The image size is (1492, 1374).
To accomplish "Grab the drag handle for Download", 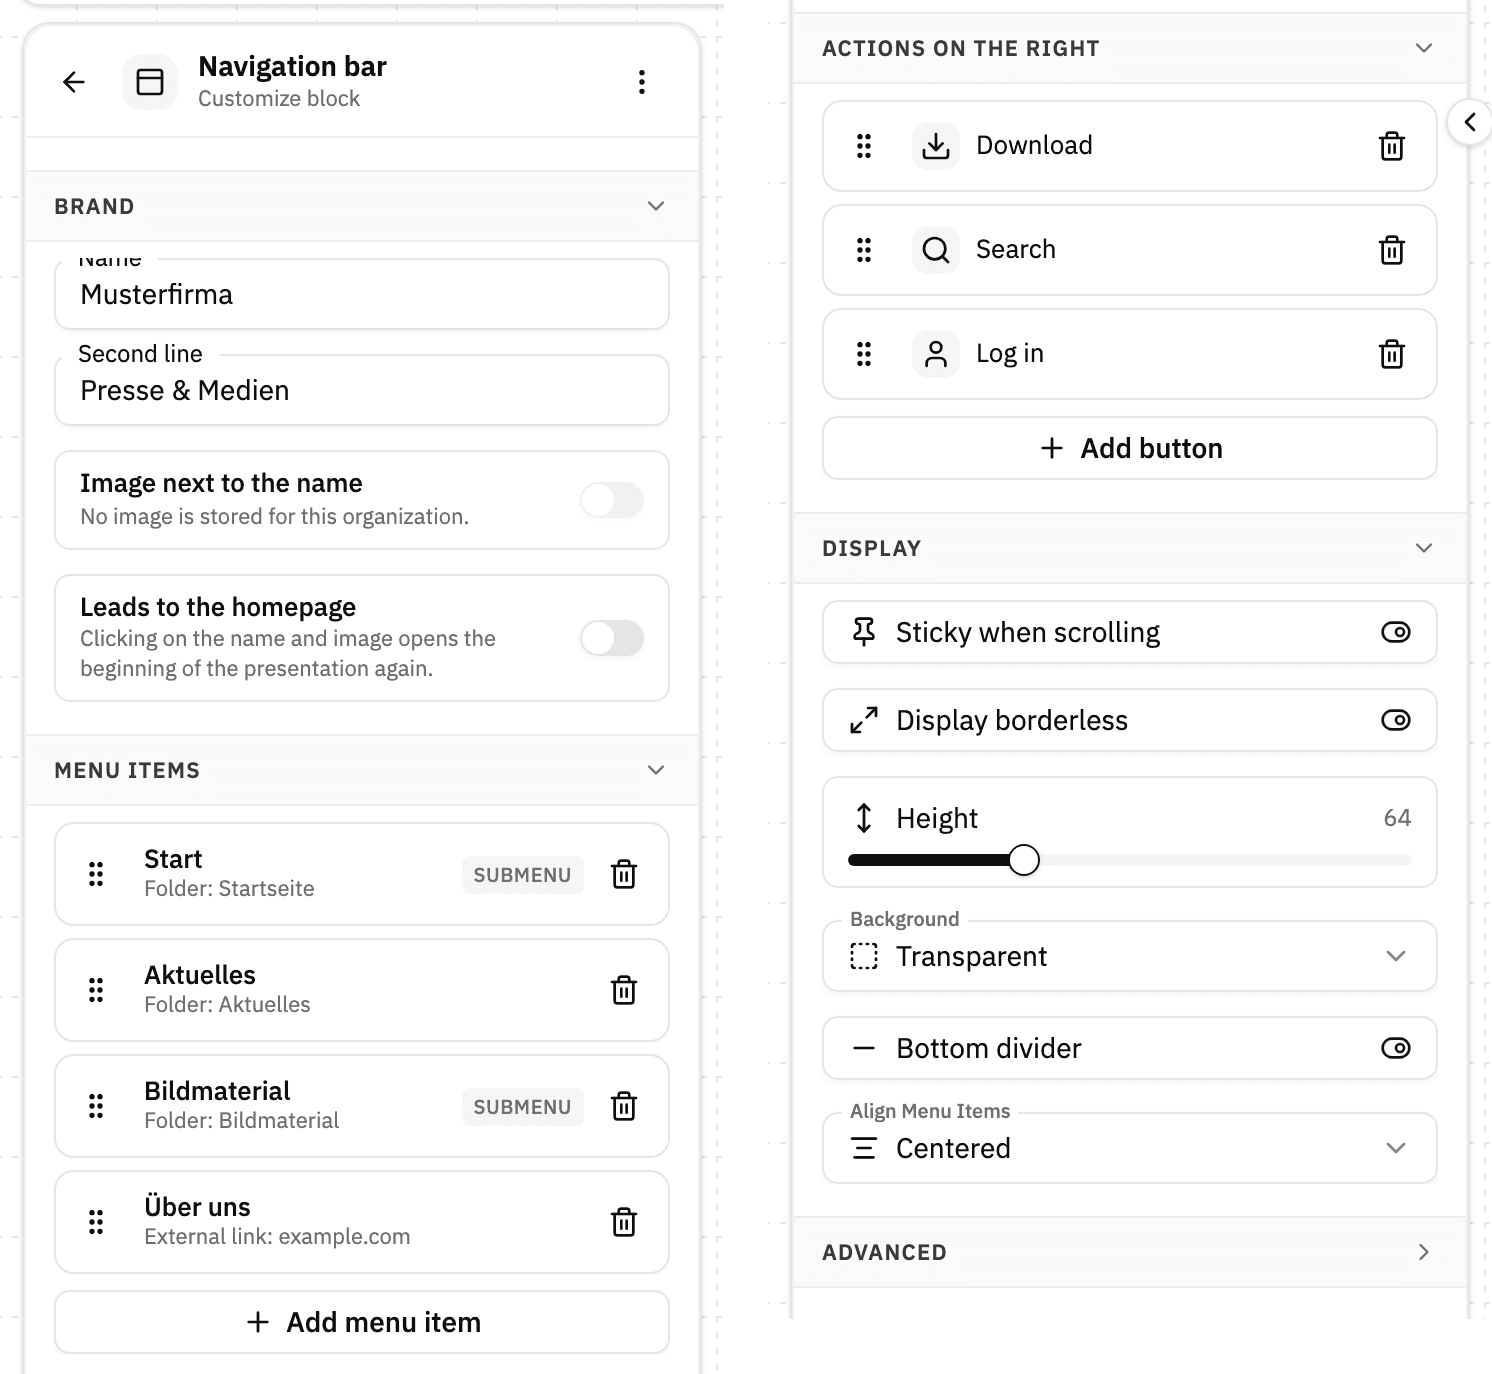I will click(x=864, y=146).
